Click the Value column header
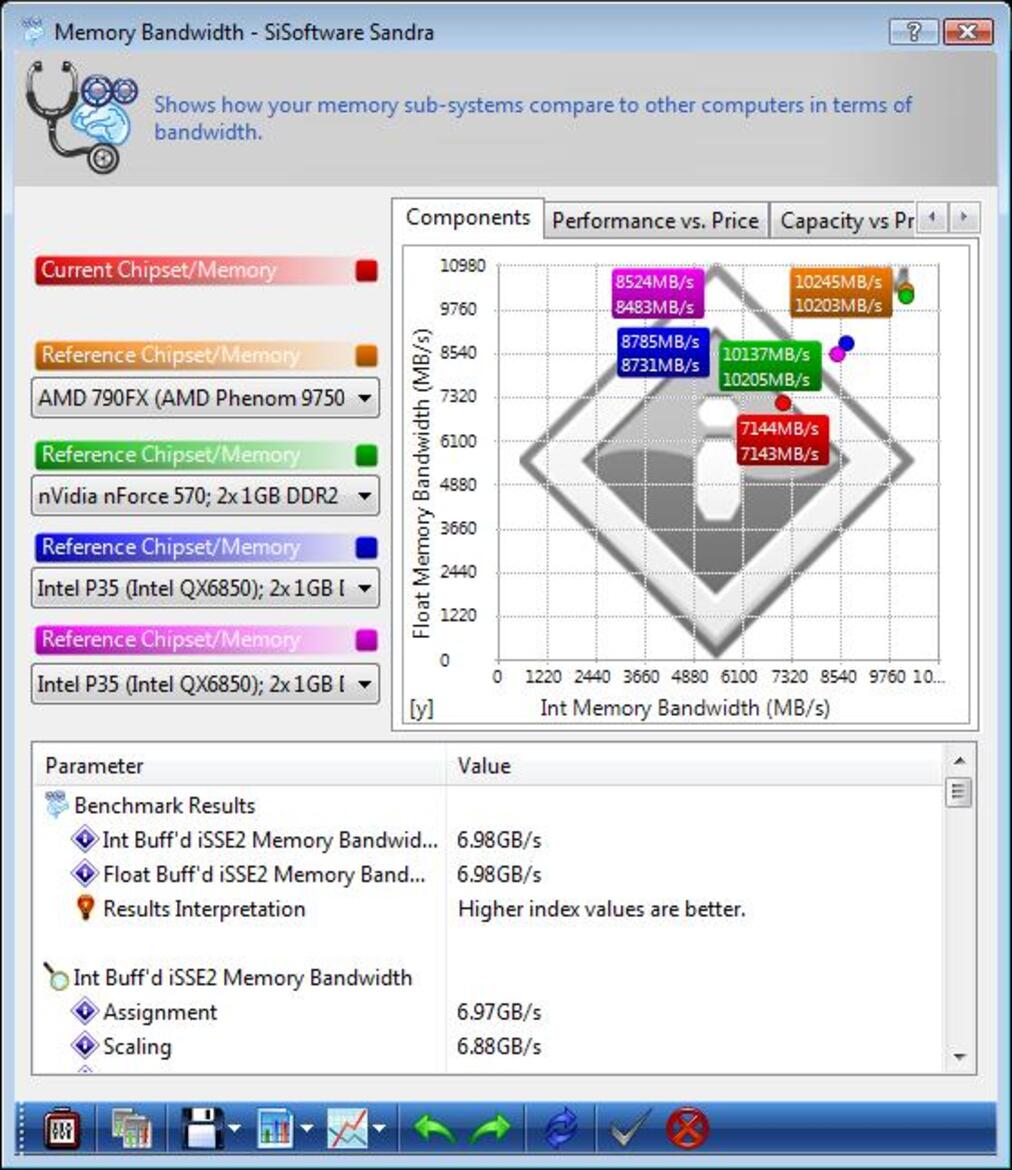This screenshot has width=1012, height=1170. click(x=696, y=766)
